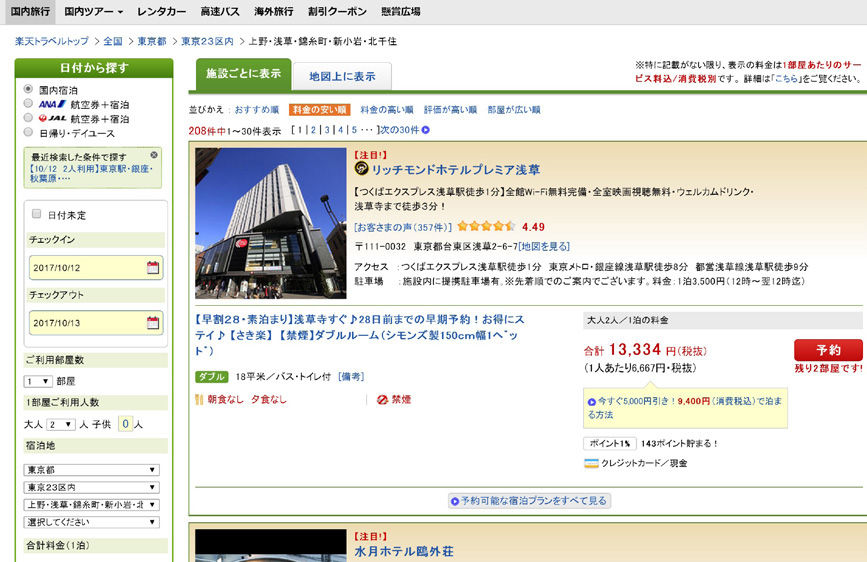This screenshot has height=562, width=867.
Task: Click the recent search 10/12 2人利用 link
Action: 91,173
